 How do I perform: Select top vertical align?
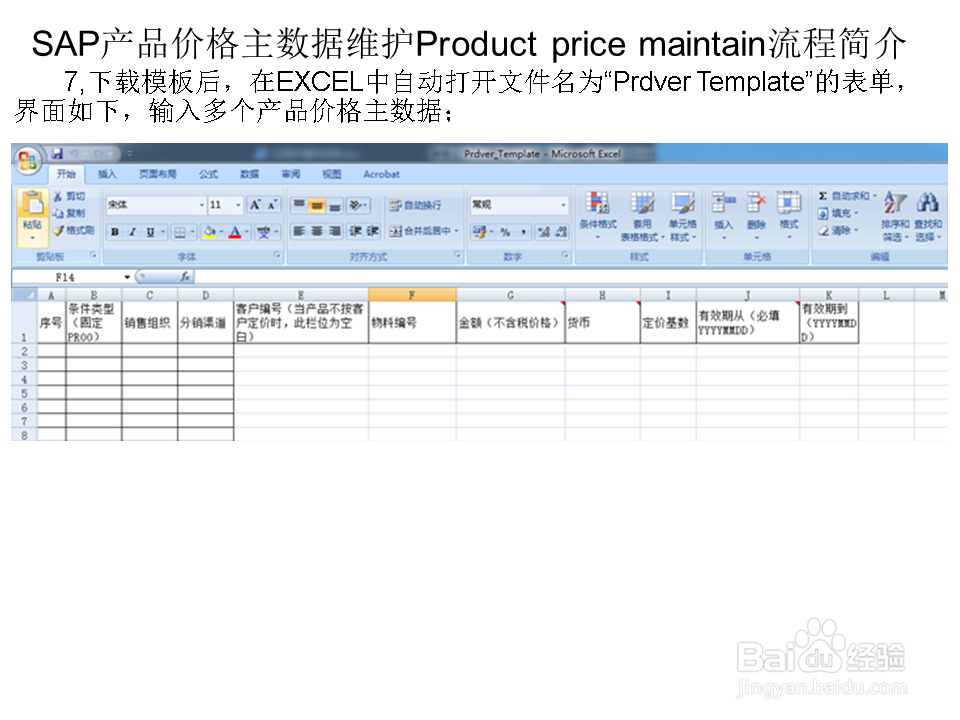tap(299, 205)
